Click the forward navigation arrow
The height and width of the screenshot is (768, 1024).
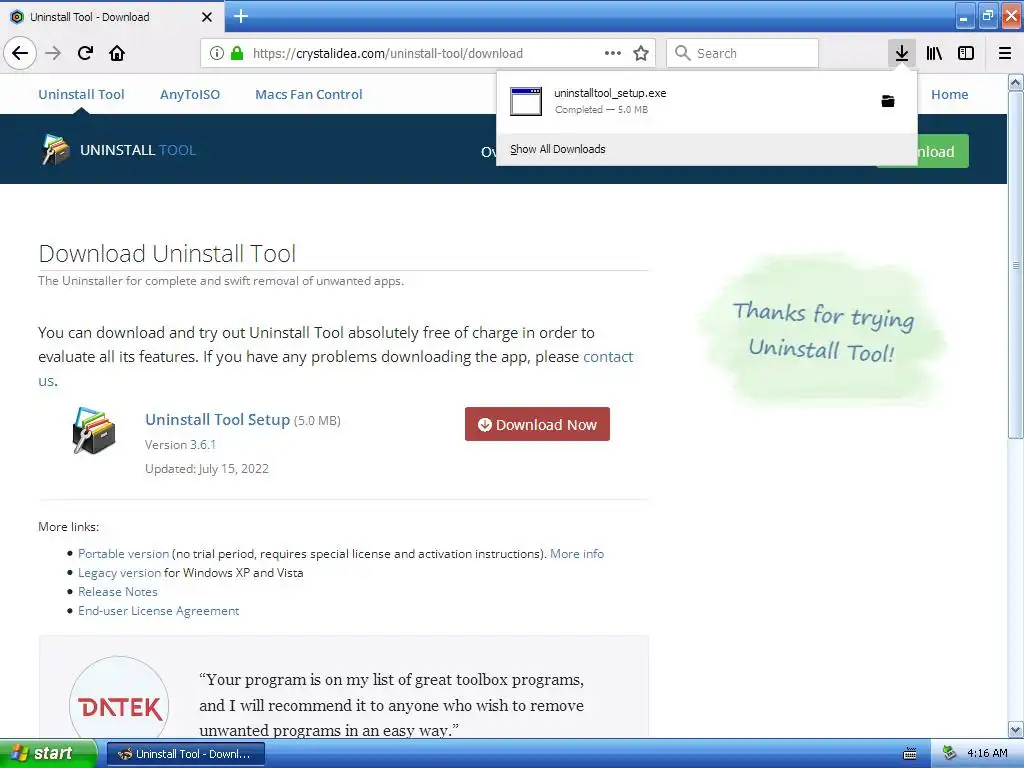tap(54, 53)
